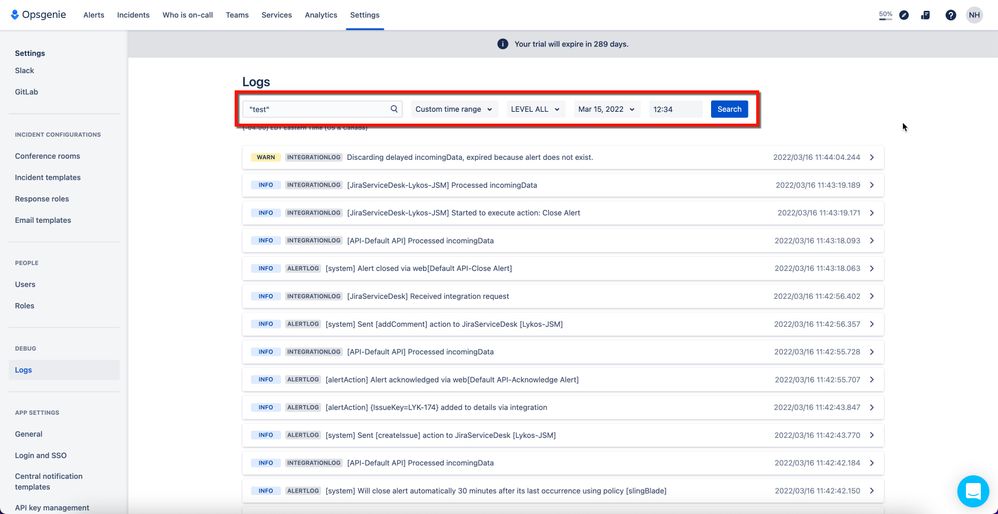The height and width of the screenshot is (514, 998).
Task: Open the Teams tab
Action: tap(237, 15)
